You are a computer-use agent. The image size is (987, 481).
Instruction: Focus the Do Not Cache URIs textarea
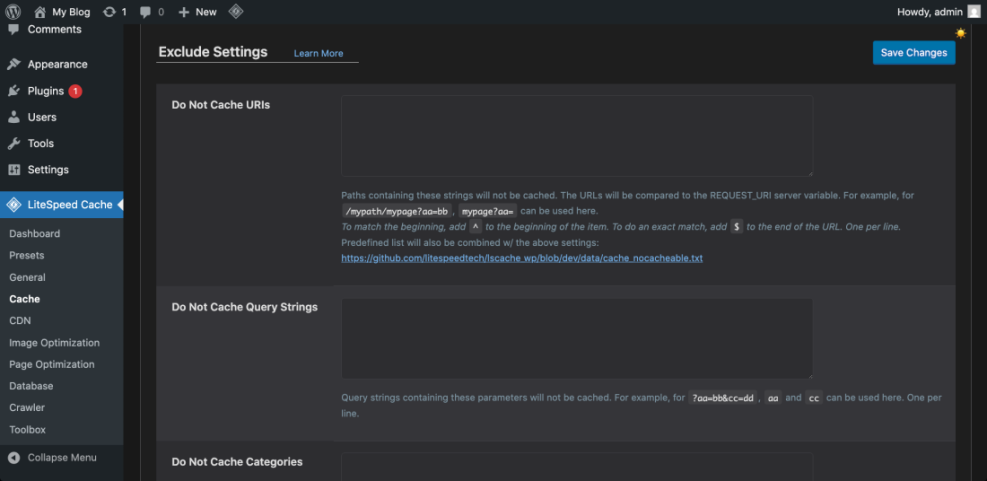coord(577,136)
